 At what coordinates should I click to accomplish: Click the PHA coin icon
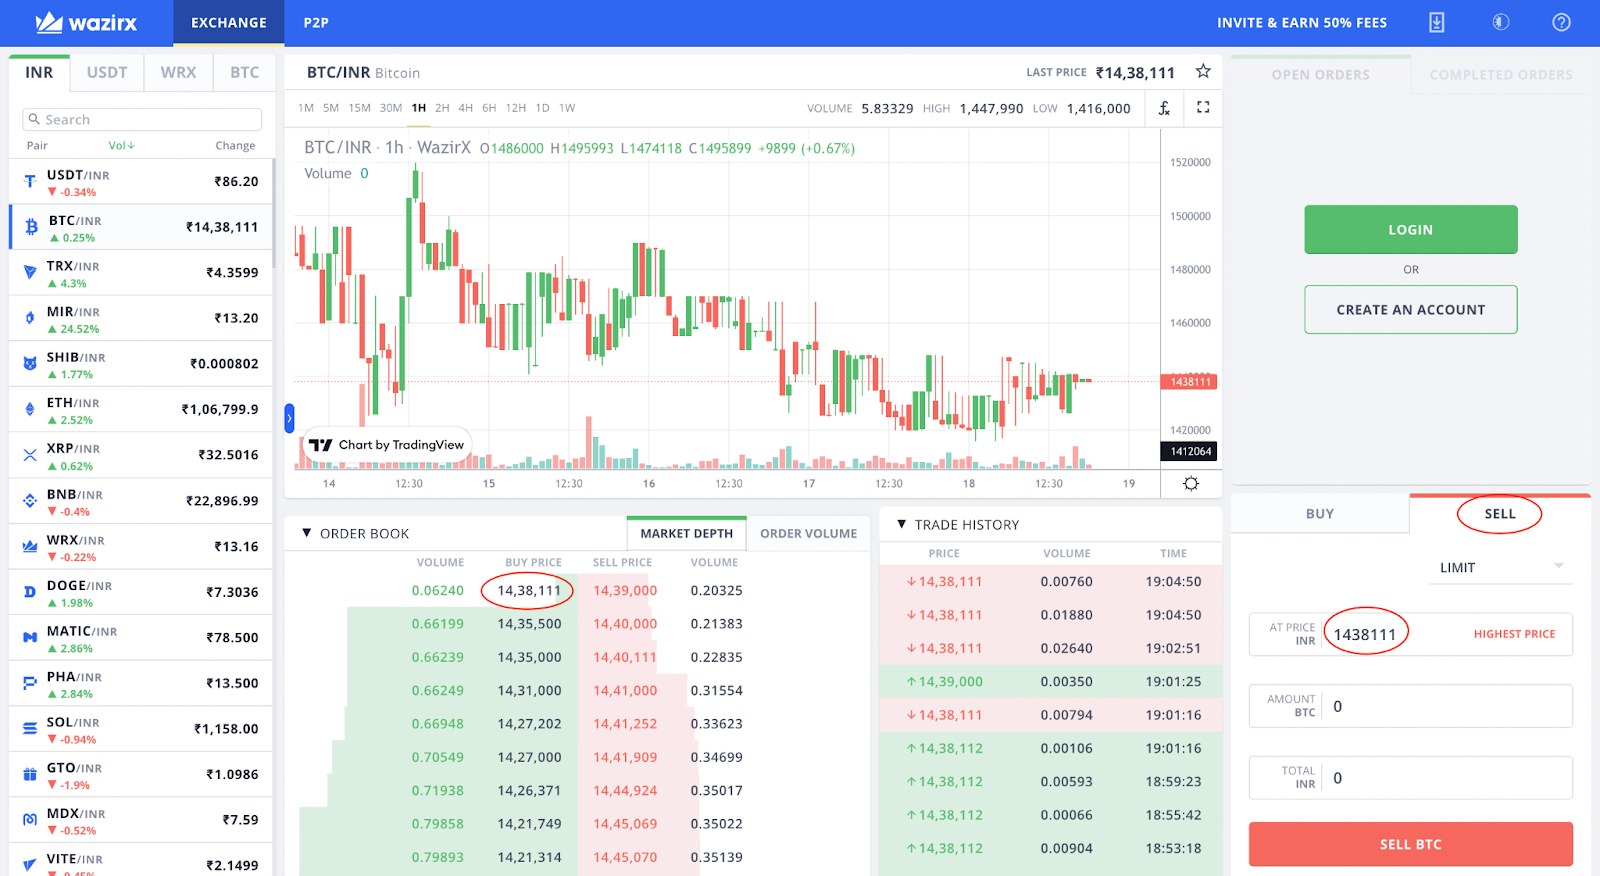pyautogui.click(x=30, y=684)
